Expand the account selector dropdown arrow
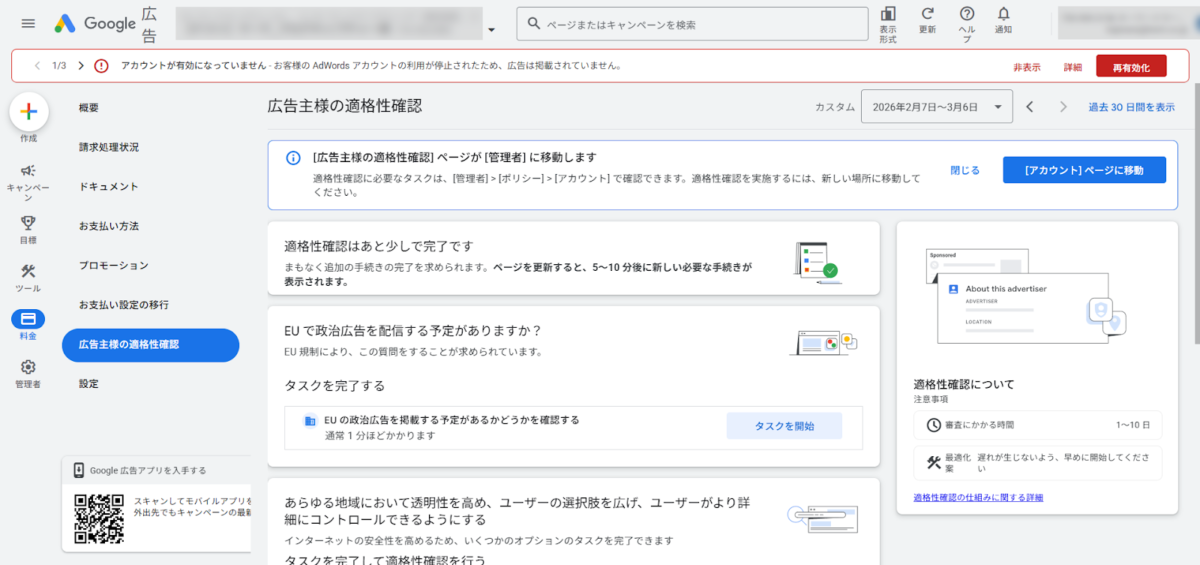Screen dimensions: 1200x565 click(491, 29)
